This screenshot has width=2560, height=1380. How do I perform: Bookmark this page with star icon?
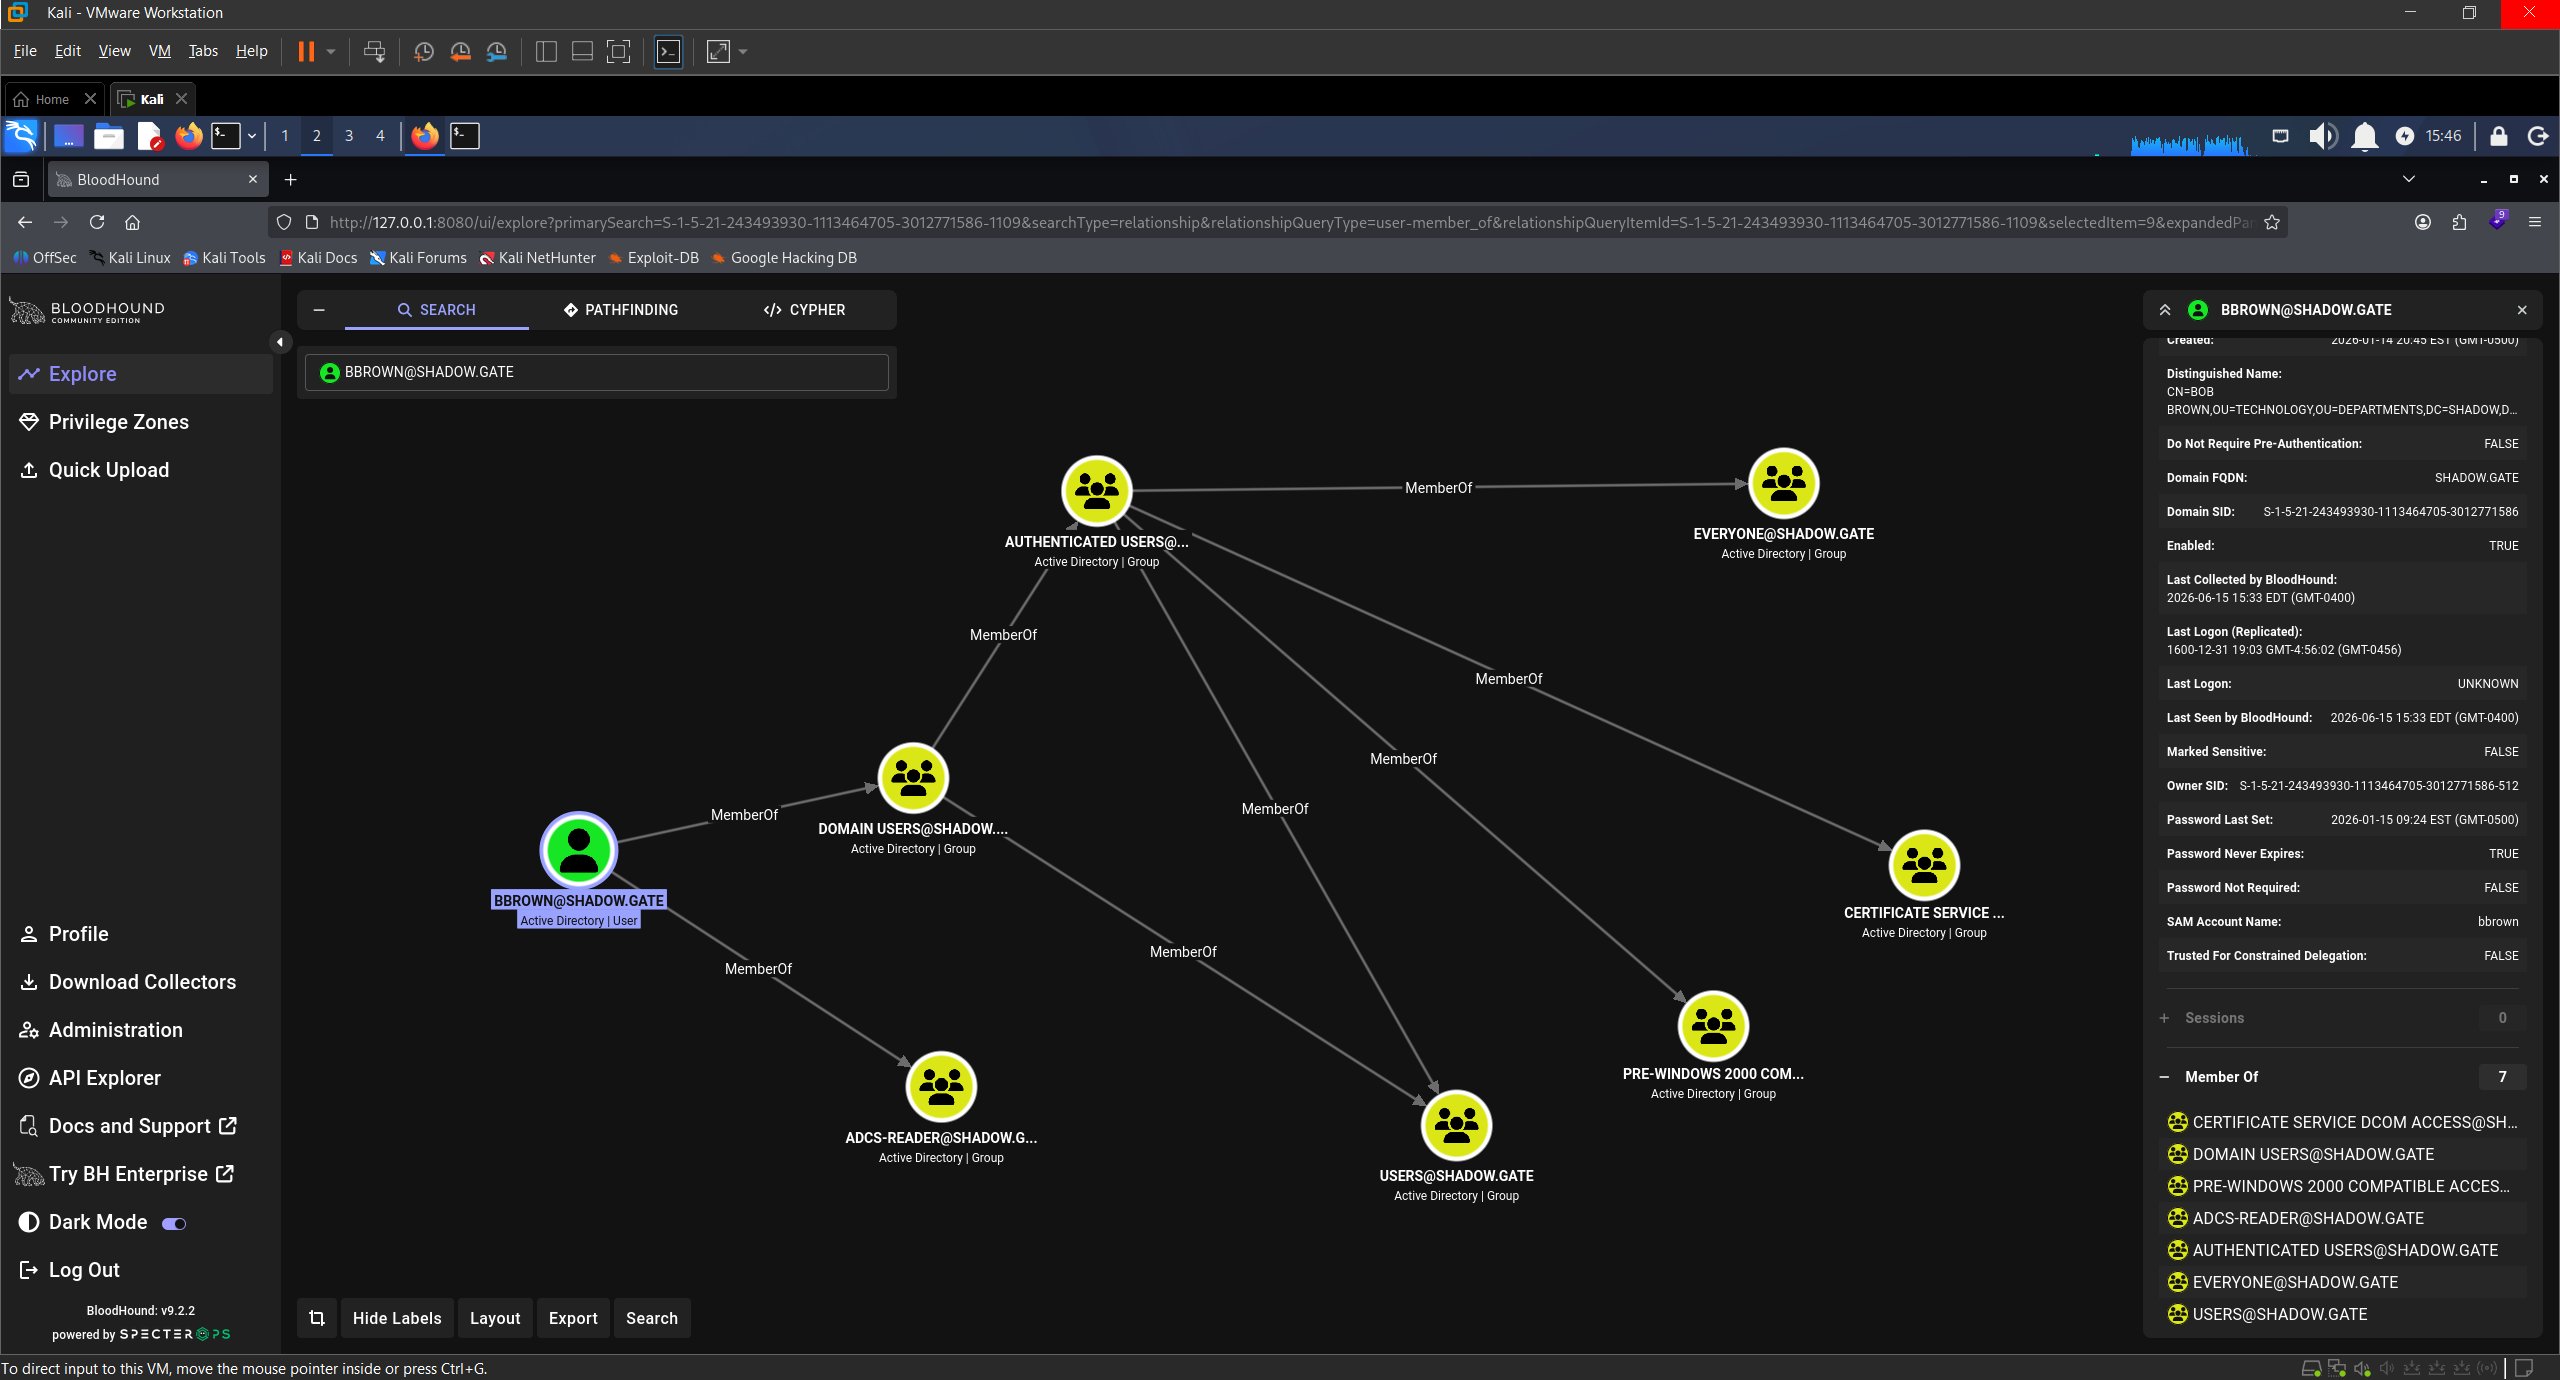pos(2272,222)
